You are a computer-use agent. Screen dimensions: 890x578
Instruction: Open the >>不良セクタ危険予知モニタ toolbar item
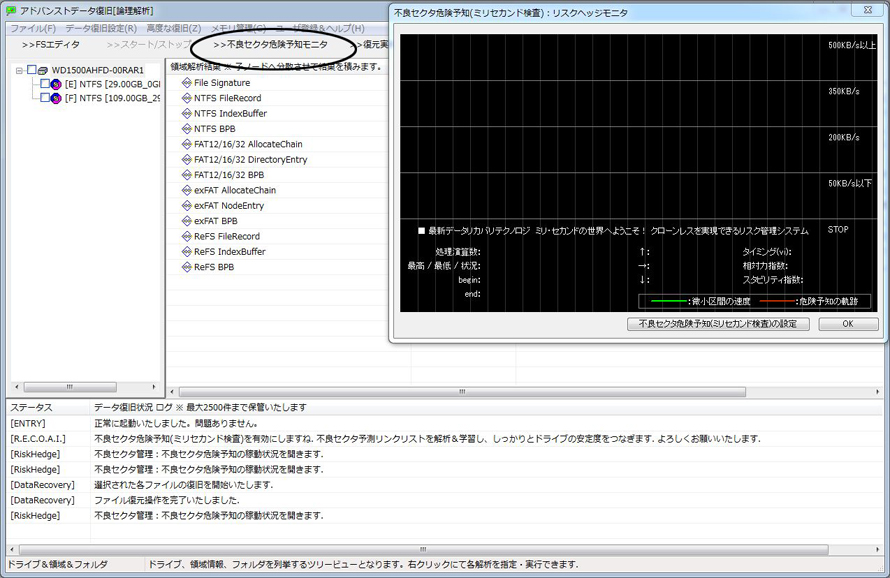(270, 44)
